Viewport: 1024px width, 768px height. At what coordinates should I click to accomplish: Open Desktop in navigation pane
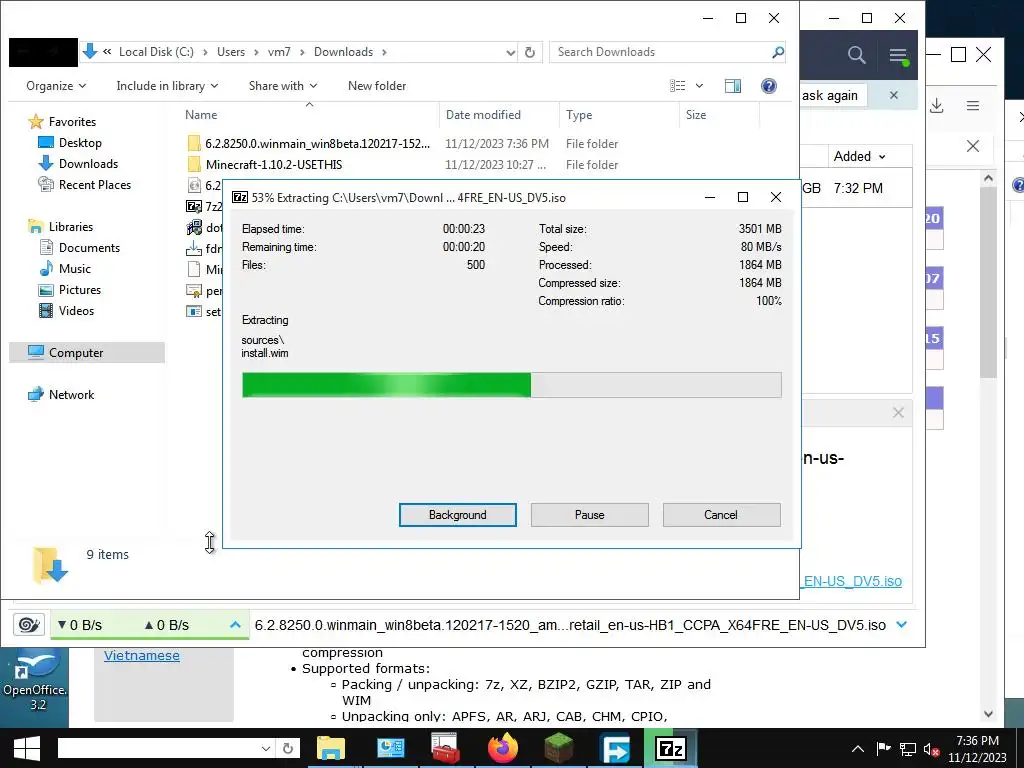pyautogui.click(x=80, y=143)
